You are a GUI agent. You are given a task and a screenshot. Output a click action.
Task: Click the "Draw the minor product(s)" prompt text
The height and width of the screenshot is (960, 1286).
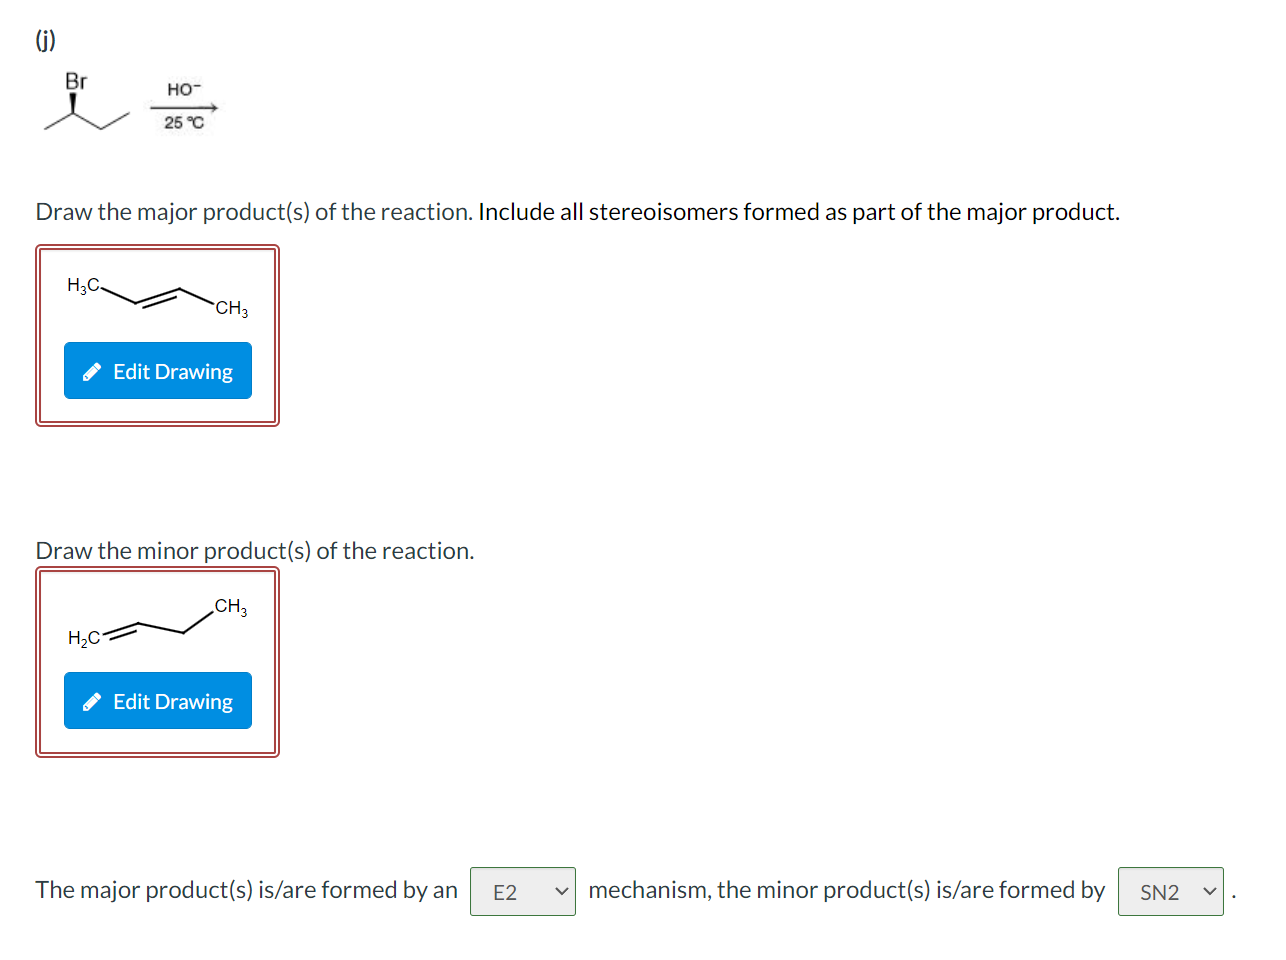pyautogui.click(x=255, y=551)
